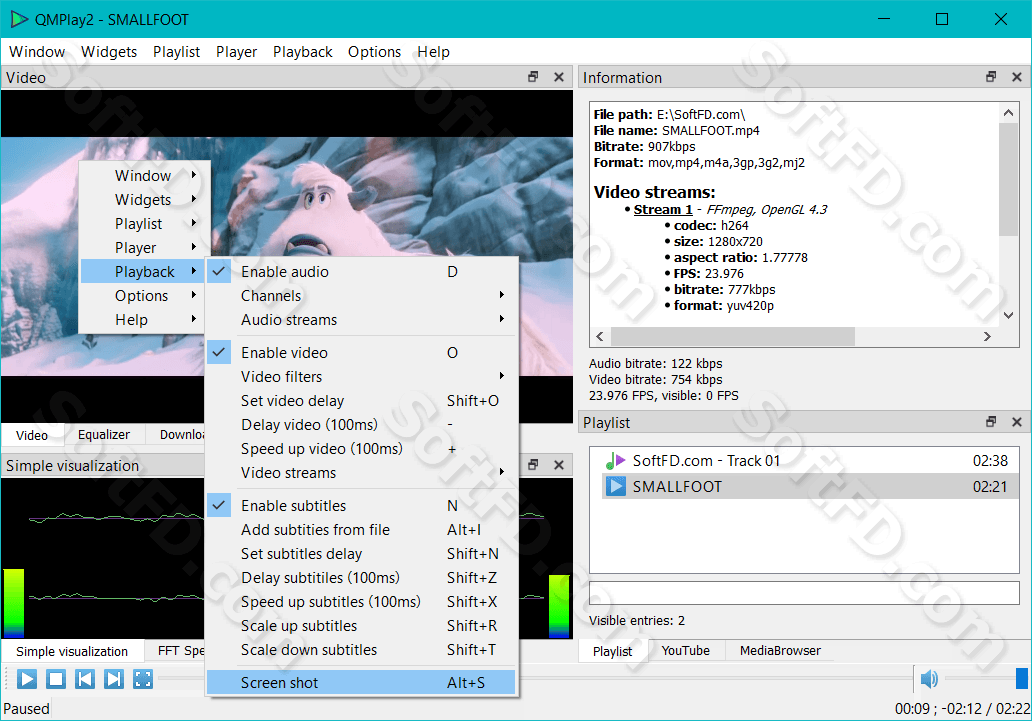This screenshot has height=721, width=1032.
Task: Open the Window menu in menu bar
Action: click(37, 51)
